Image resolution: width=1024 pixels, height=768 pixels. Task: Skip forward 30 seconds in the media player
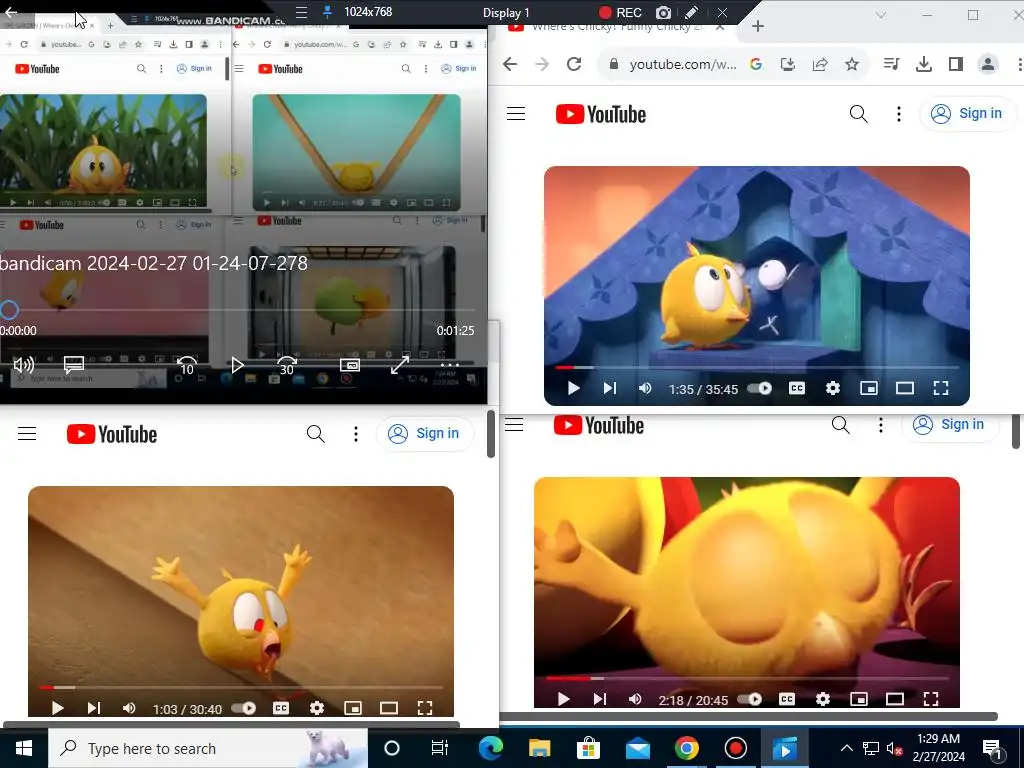click(287, 365)
